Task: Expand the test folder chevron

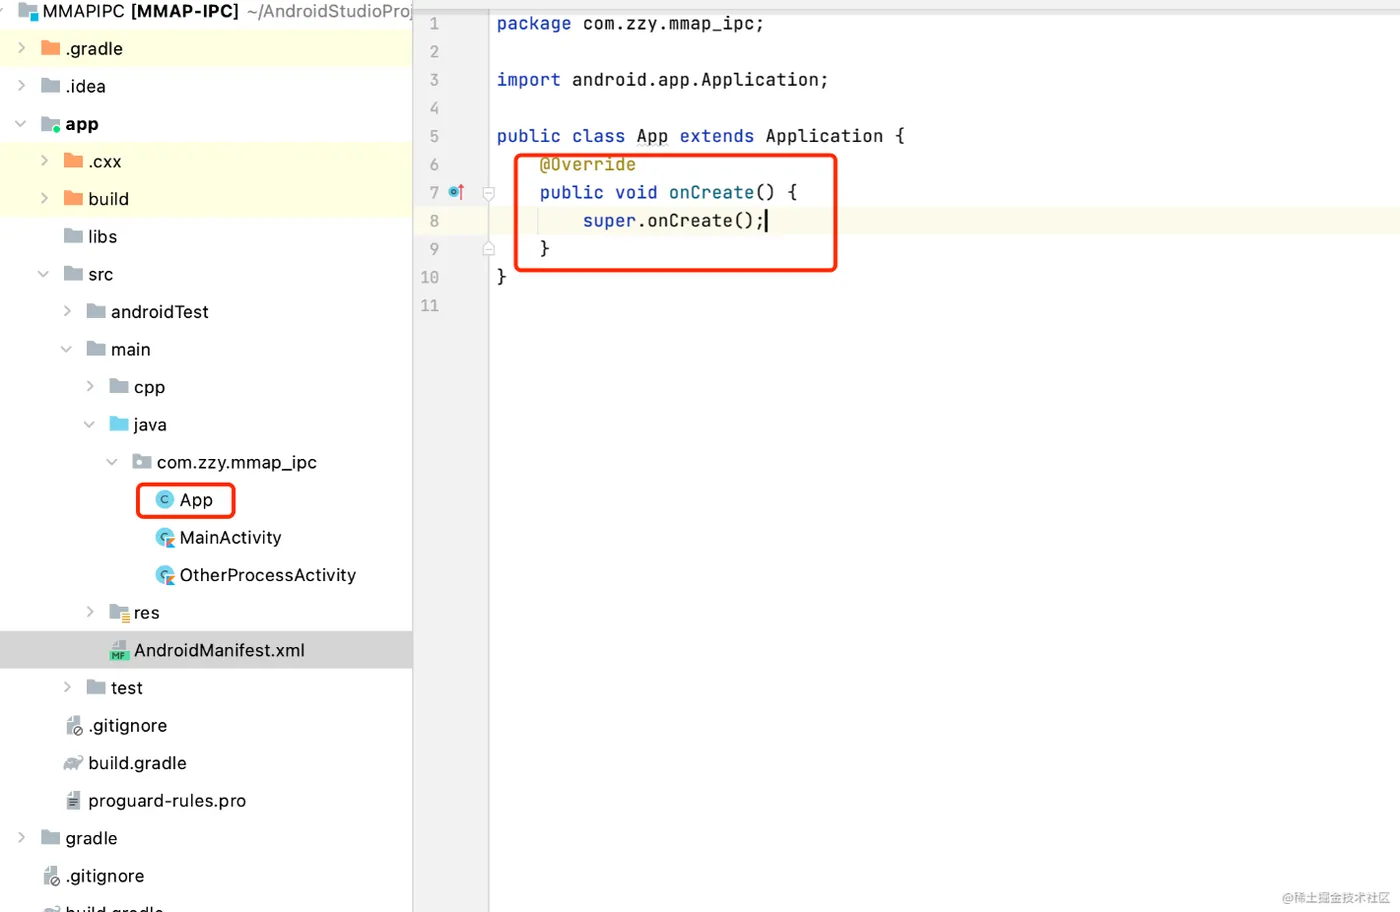Action: (x=67, y=688)
